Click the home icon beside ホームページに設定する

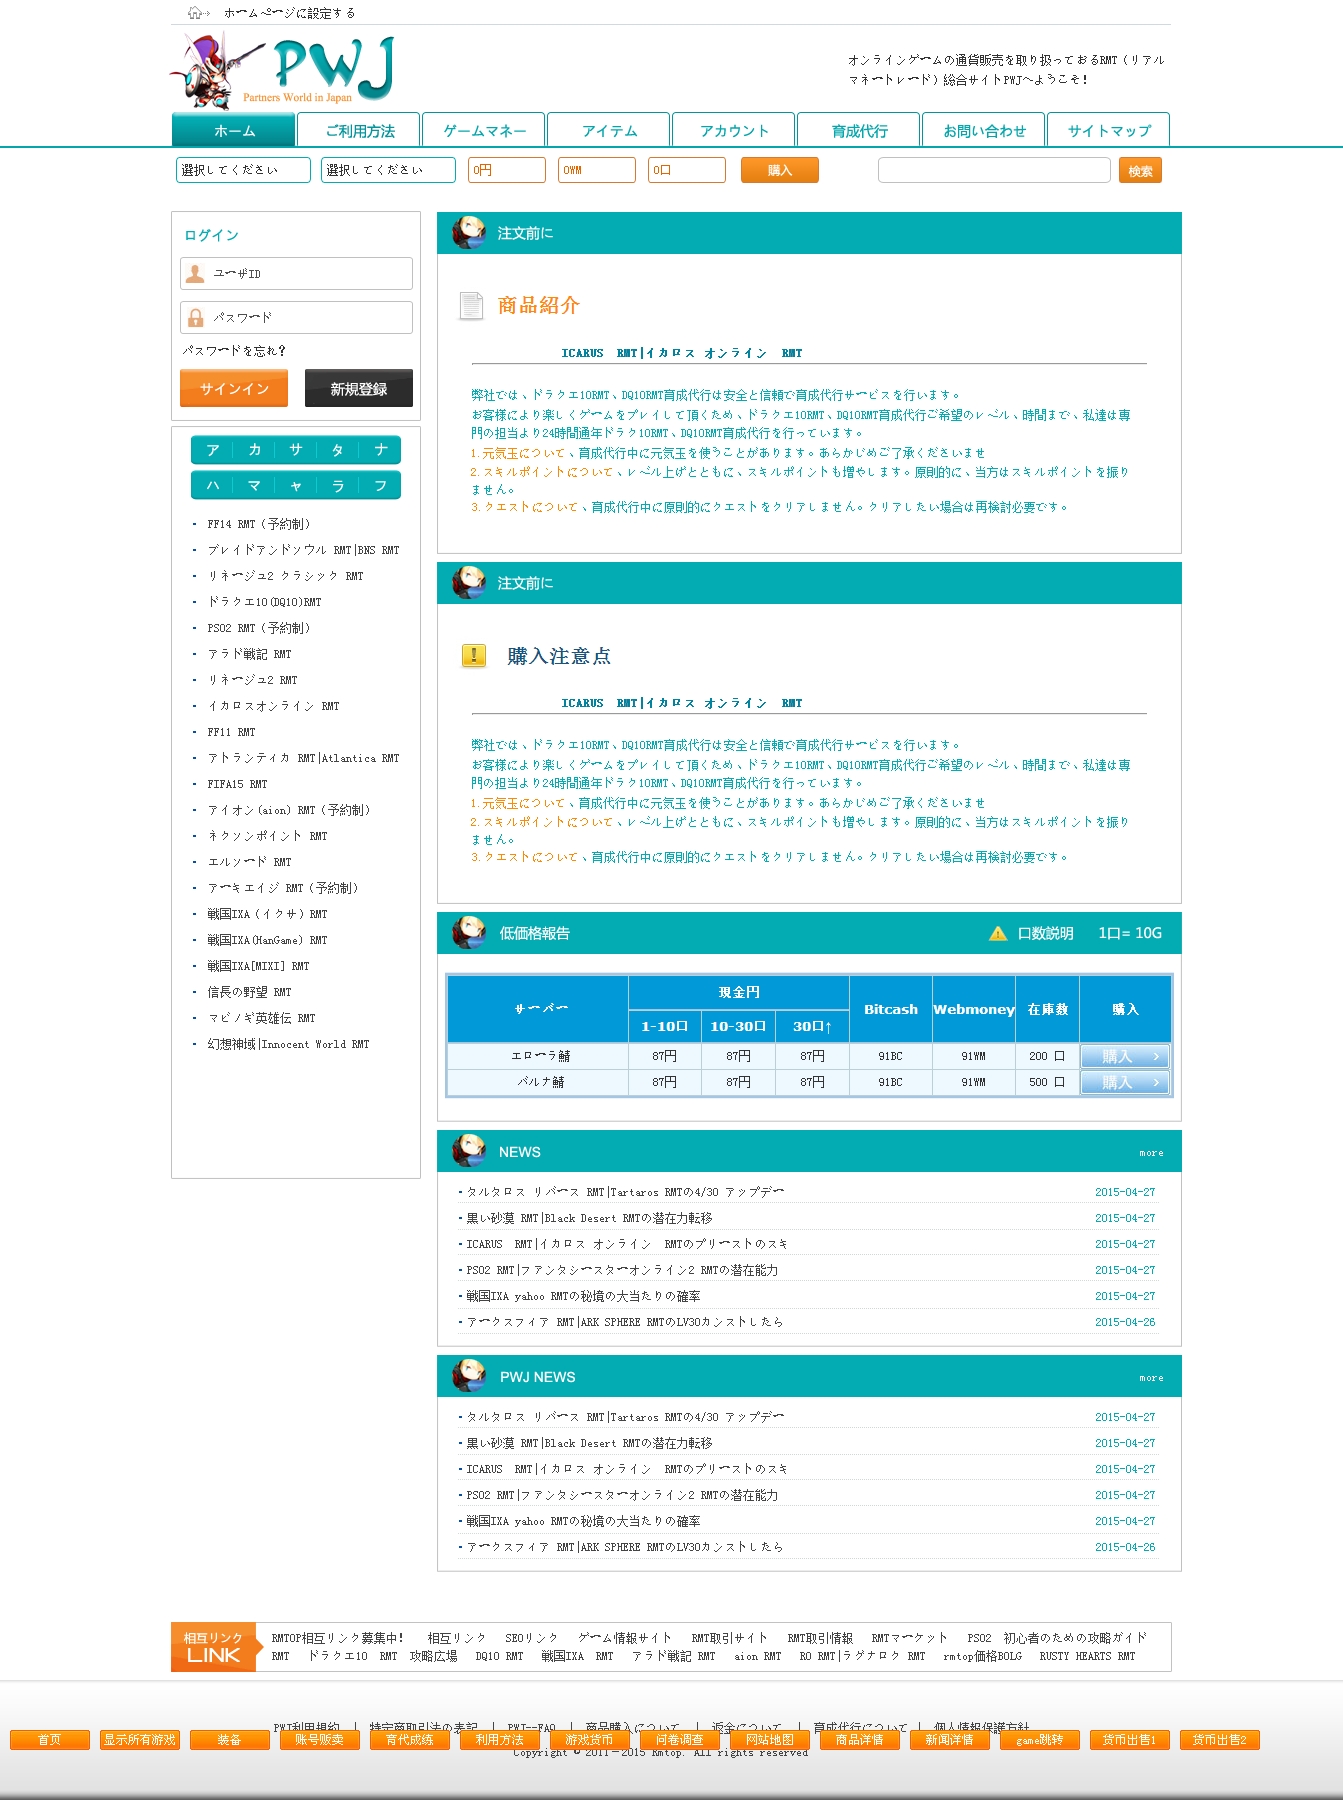[x=197, y=13]
